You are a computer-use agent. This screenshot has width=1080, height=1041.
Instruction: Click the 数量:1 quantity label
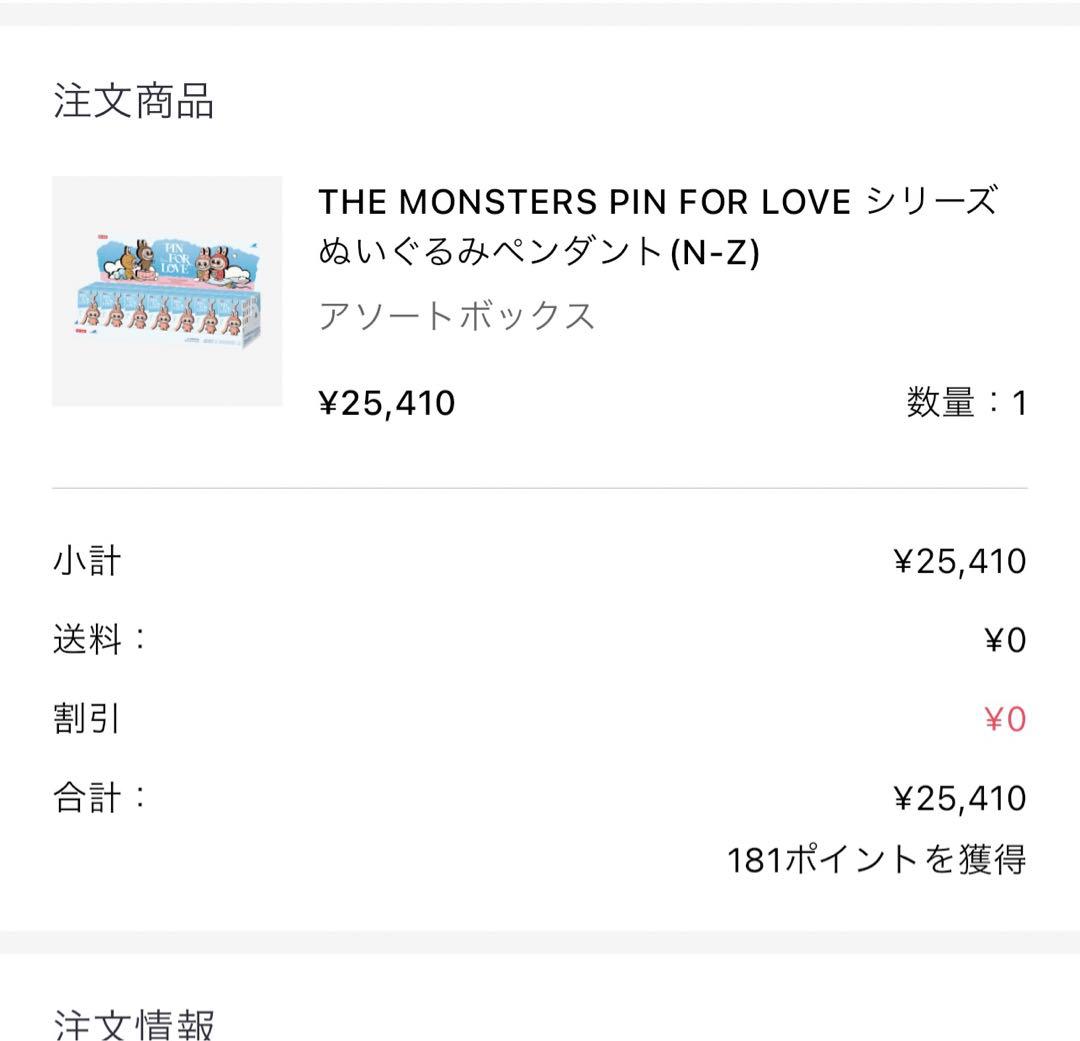966,403
